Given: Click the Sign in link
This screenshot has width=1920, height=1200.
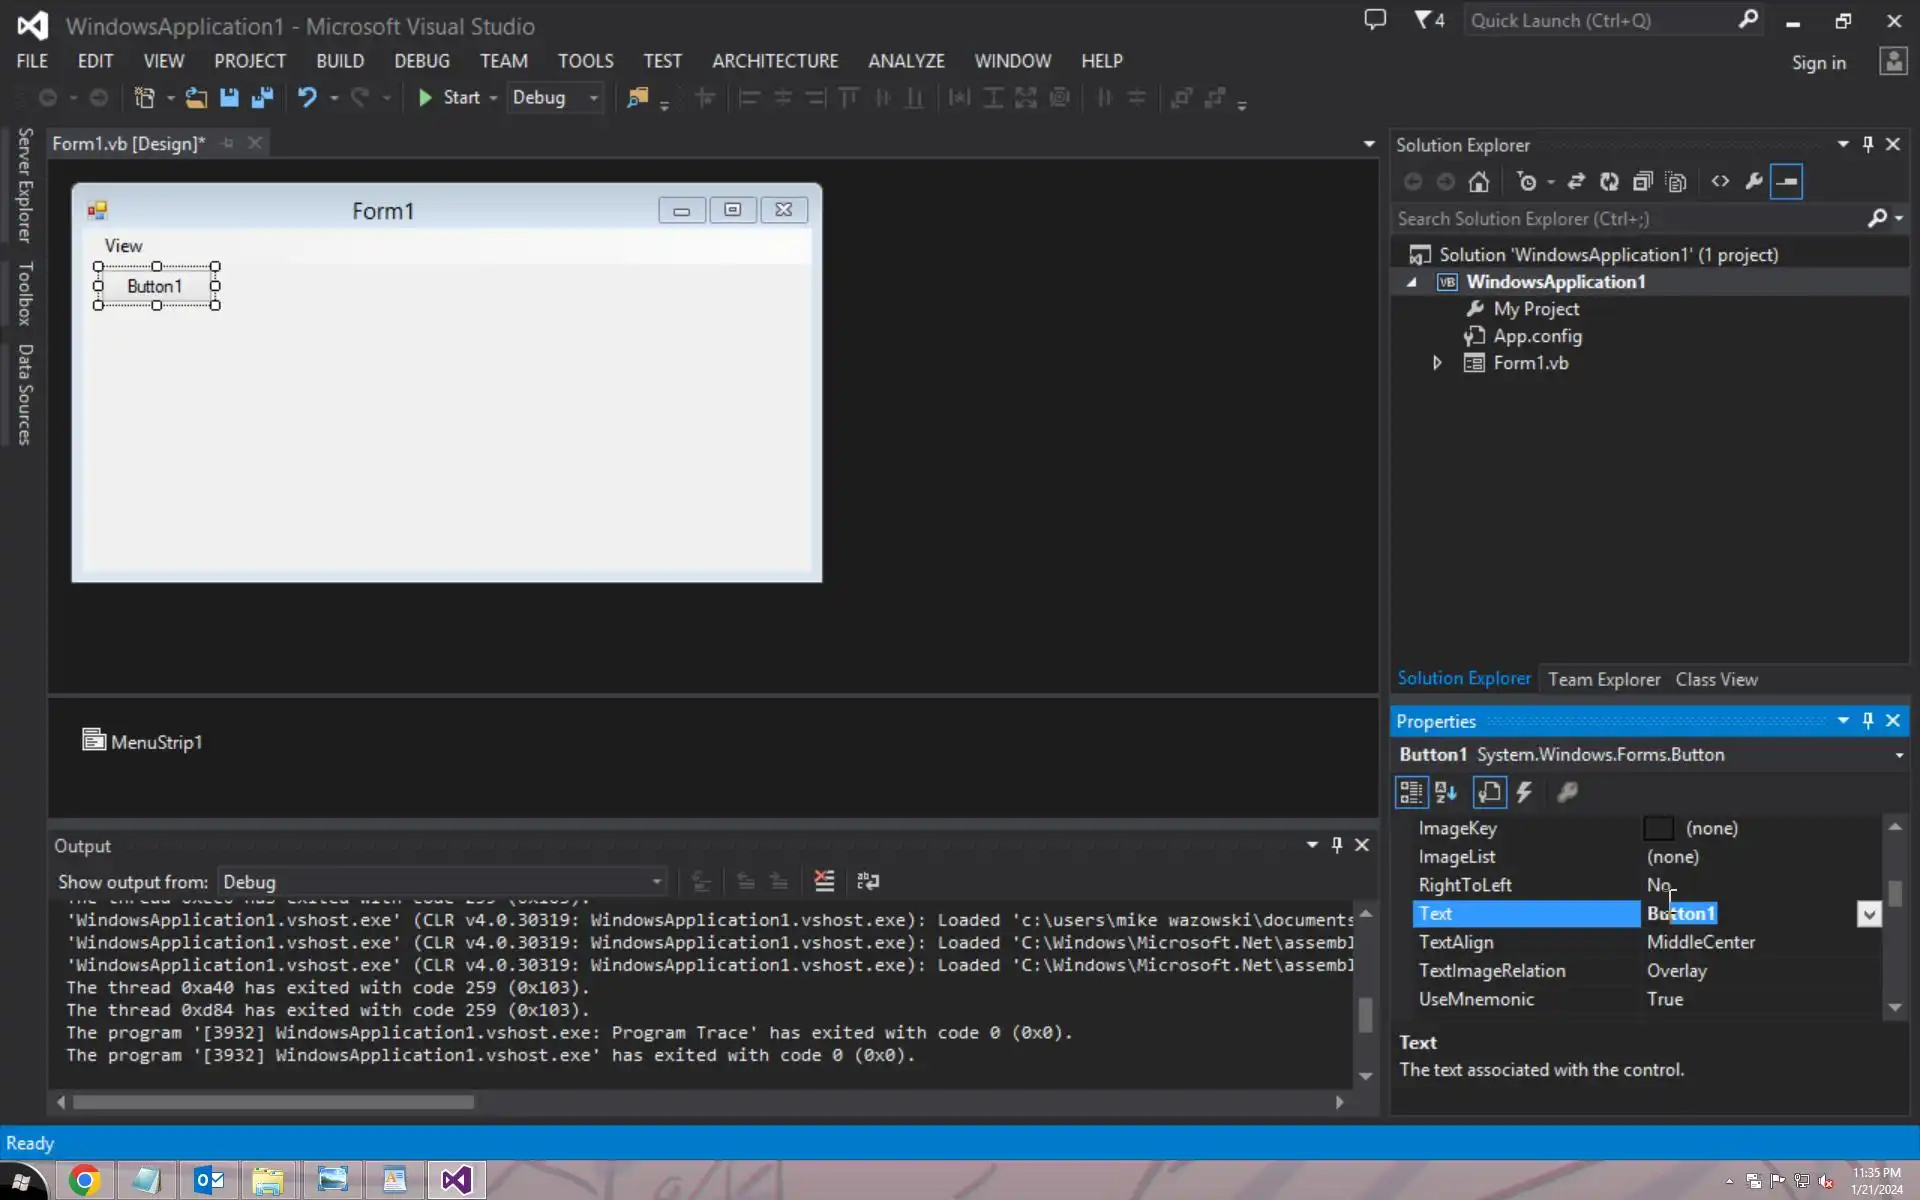Looking at the screenshot, I should 1818,63.
